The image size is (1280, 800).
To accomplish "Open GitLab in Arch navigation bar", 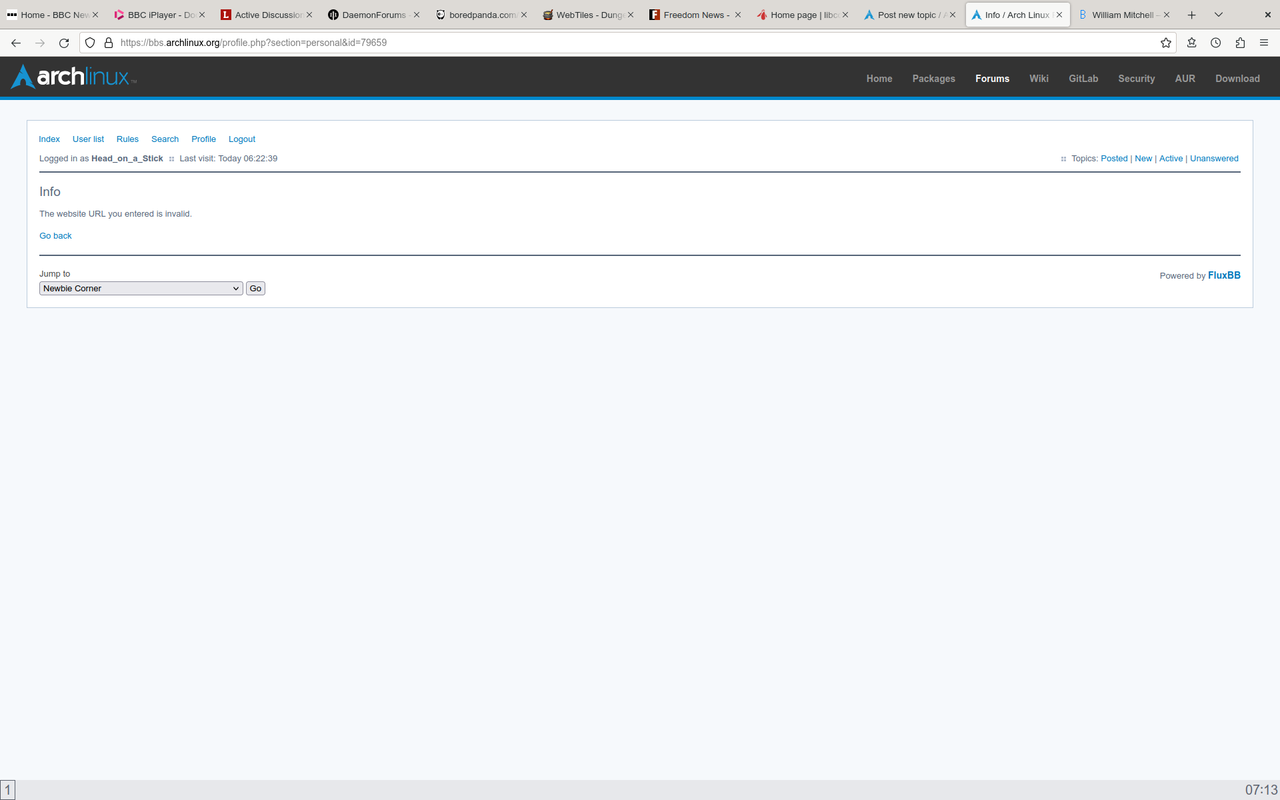I will tap(1083, 78).
